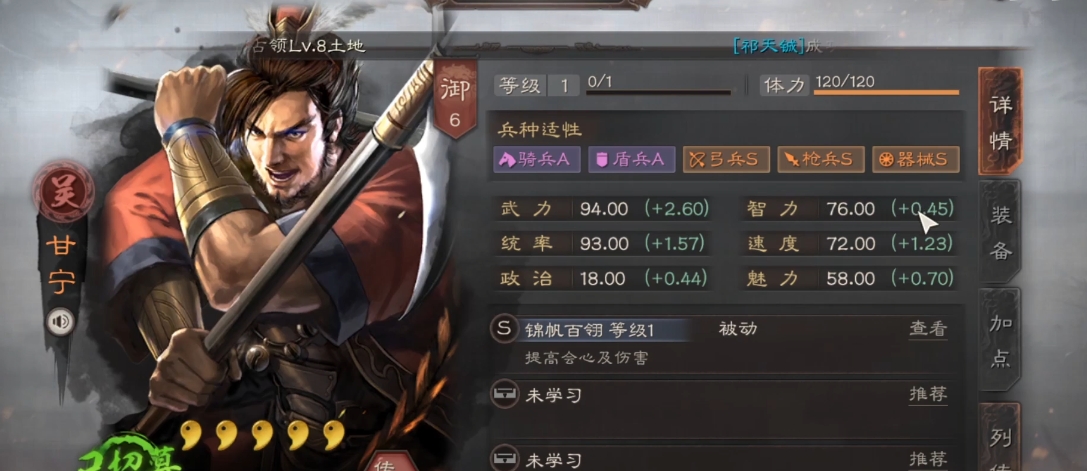Open the 加点 attribute points tab

tap(1000, 341)
